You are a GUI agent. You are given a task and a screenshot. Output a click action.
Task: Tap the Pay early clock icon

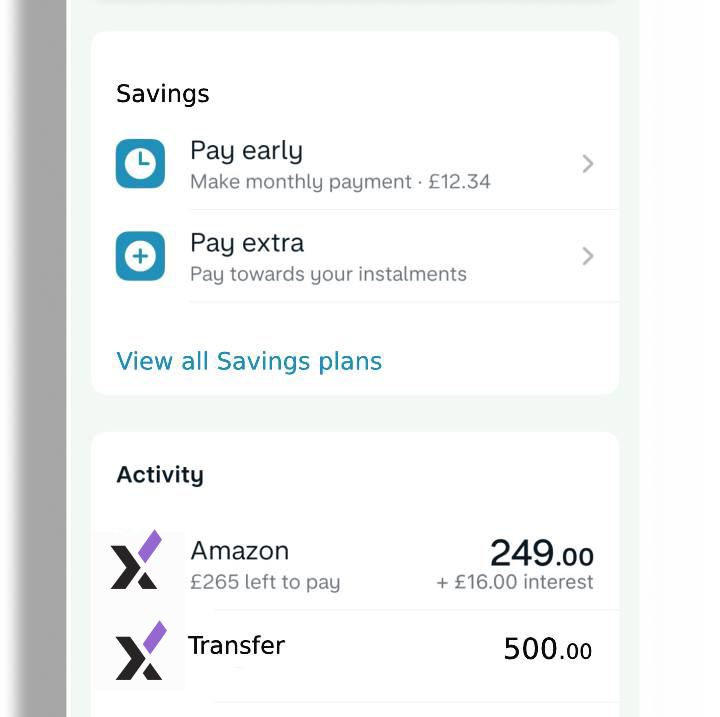click(x=140, y=164)
